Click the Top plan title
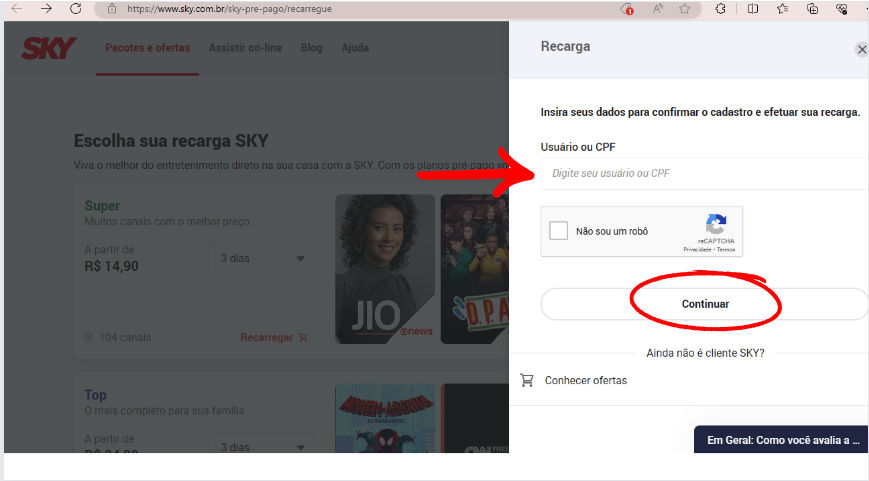This screenshot has width=869, height=481. (x=95, y=395)
